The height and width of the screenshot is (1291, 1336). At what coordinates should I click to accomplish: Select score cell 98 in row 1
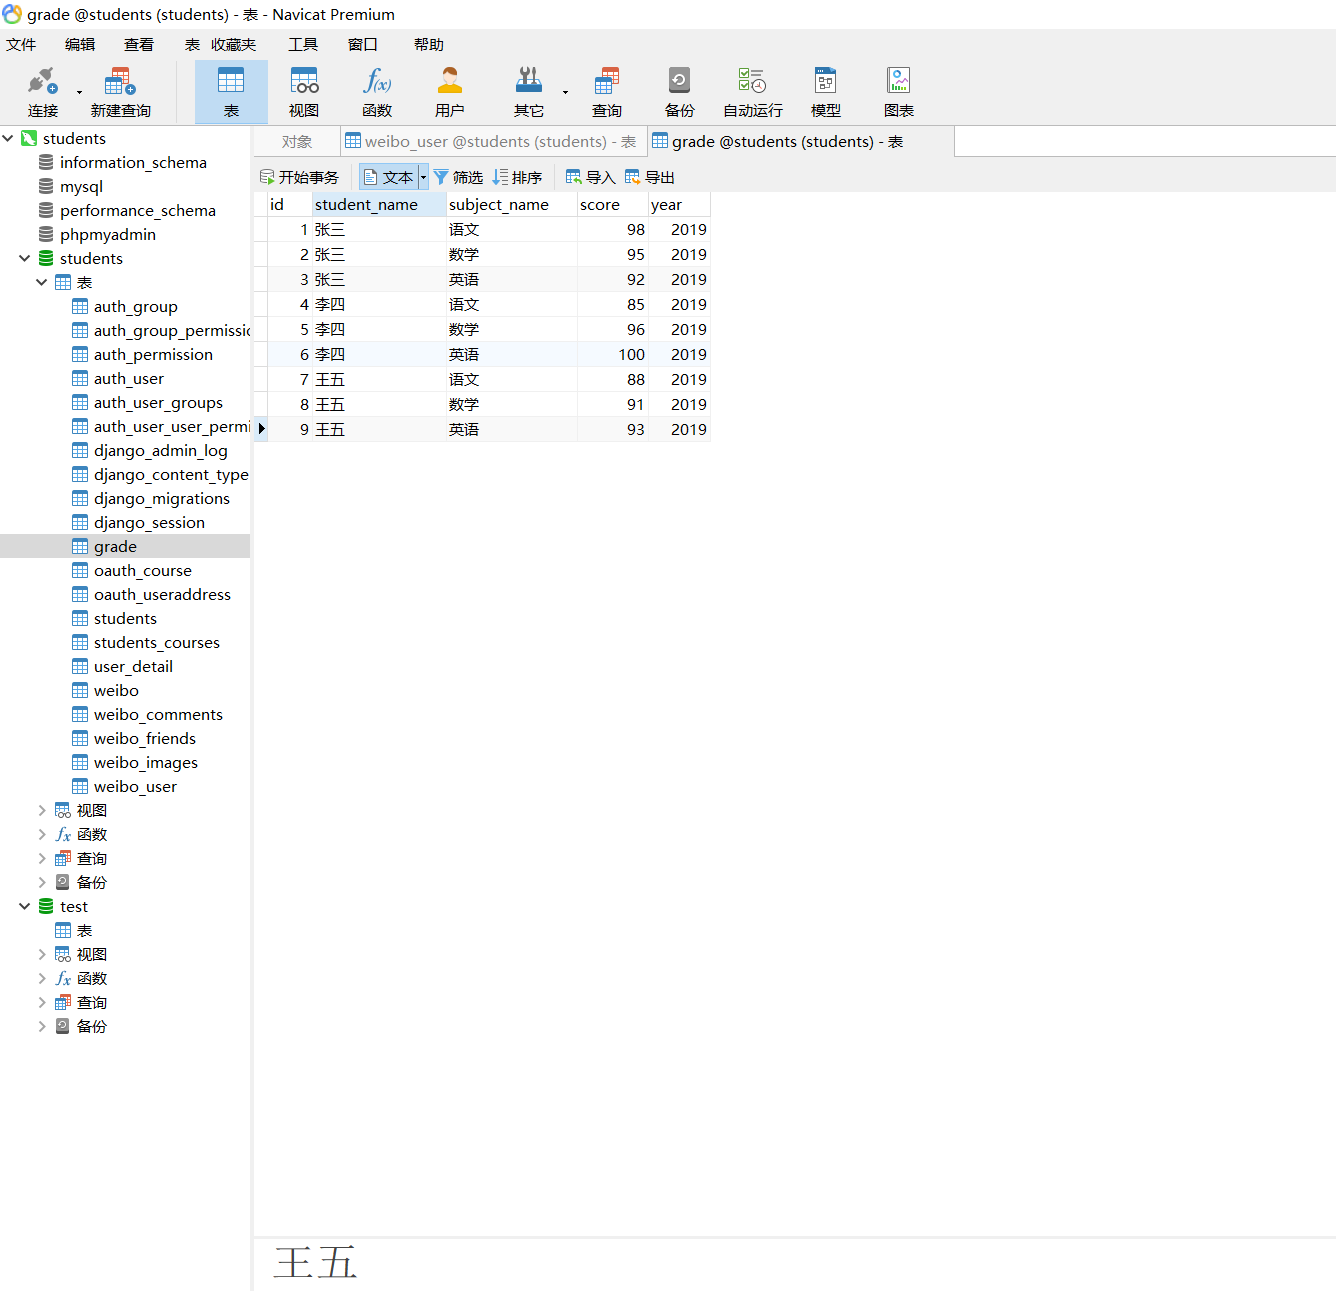[x=613, y=229]
